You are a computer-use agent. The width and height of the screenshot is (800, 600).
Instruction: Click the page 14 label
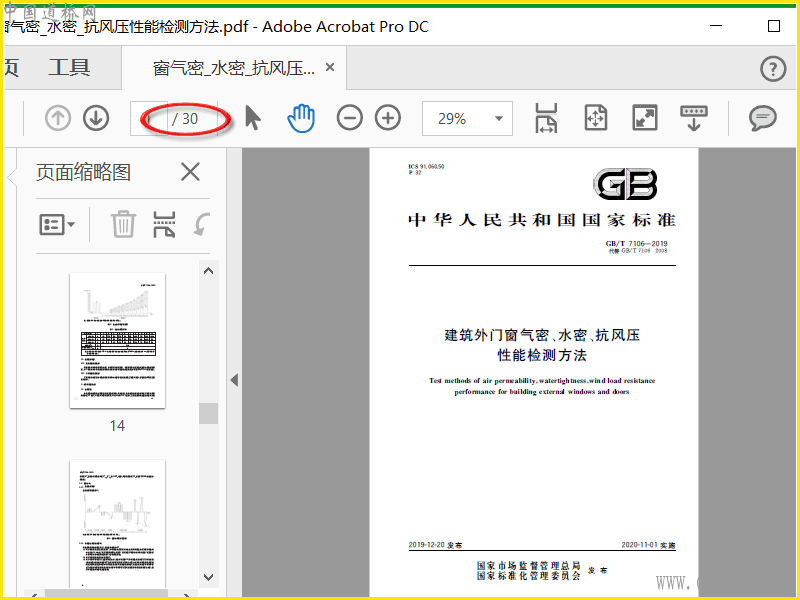117,426
